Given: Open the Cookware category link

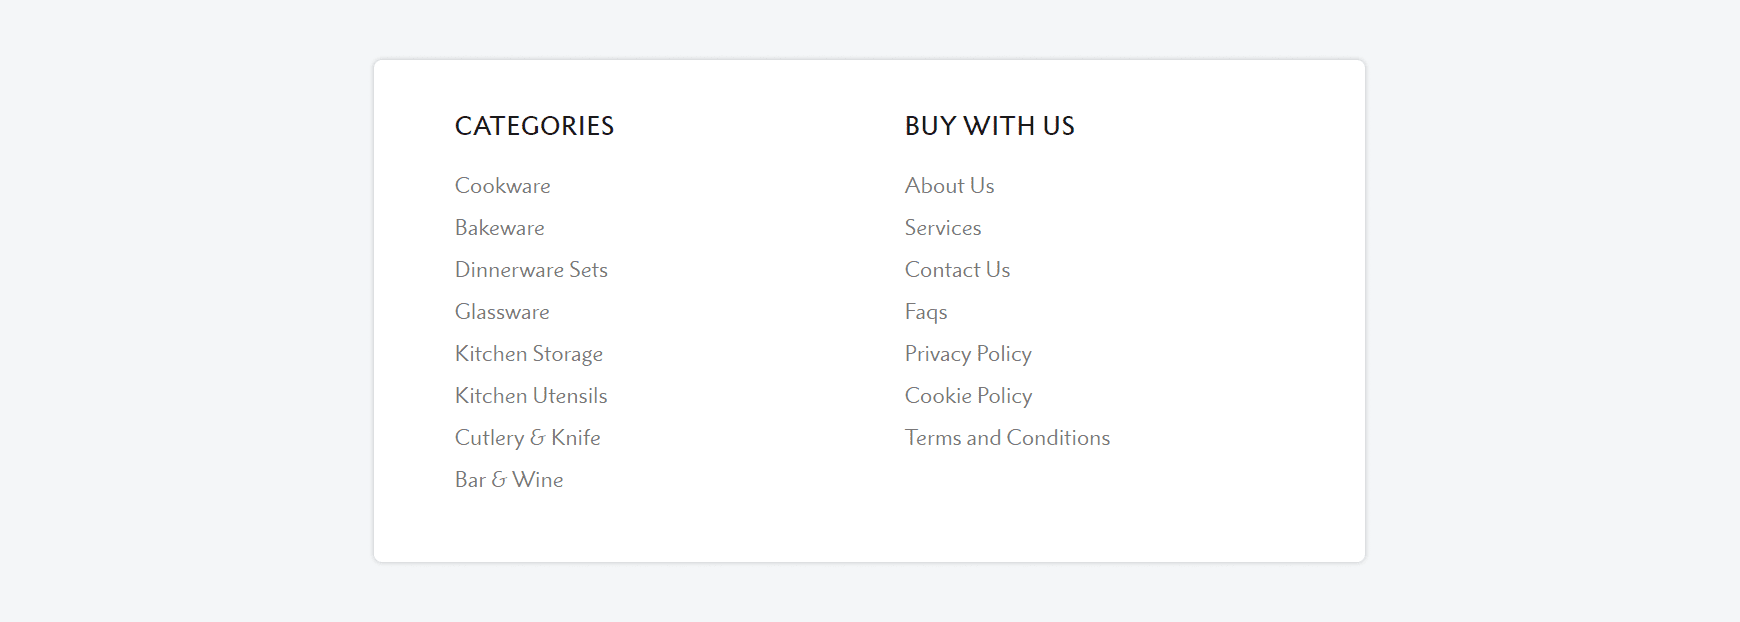Looking at the screenshot, I should click(x=501, y=186).
